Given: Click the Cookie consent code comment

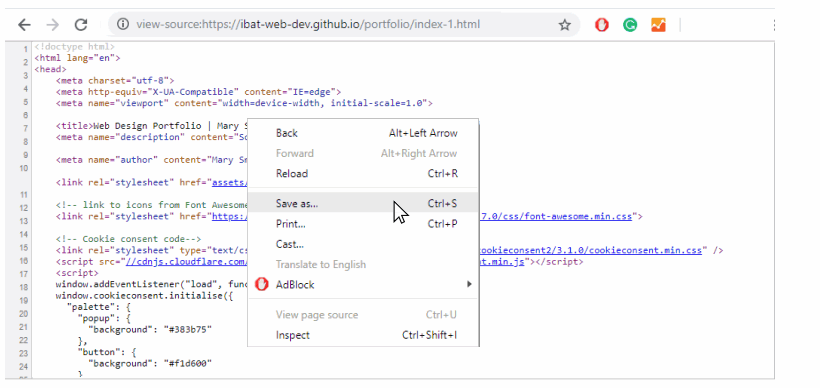Looking at the screenshot, I should (129, 239).
